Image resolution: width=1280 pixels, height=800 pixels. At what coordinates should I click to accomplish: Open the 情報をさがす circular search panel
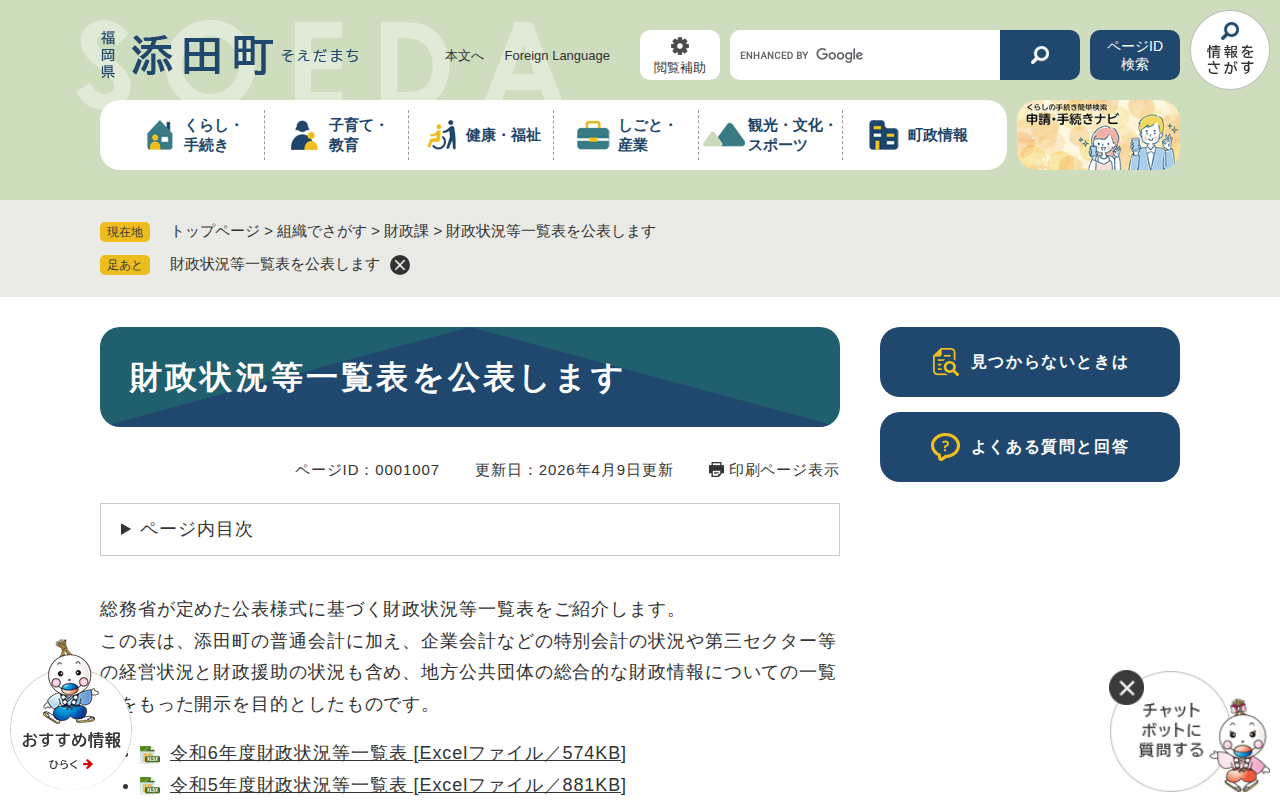[x=1229, y=50]
